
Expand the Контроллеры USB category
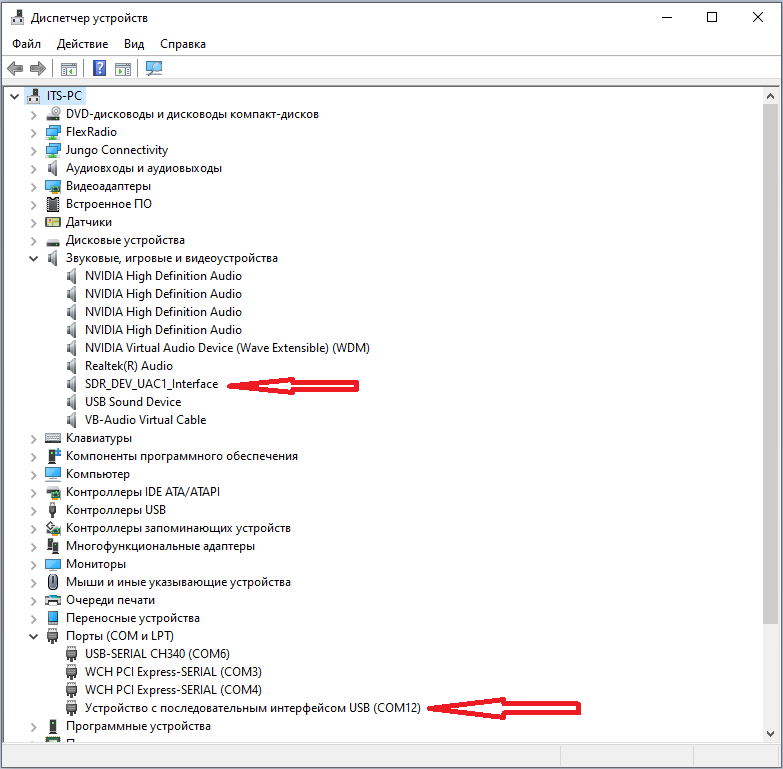pyautogui.click(x=33, y=510)
